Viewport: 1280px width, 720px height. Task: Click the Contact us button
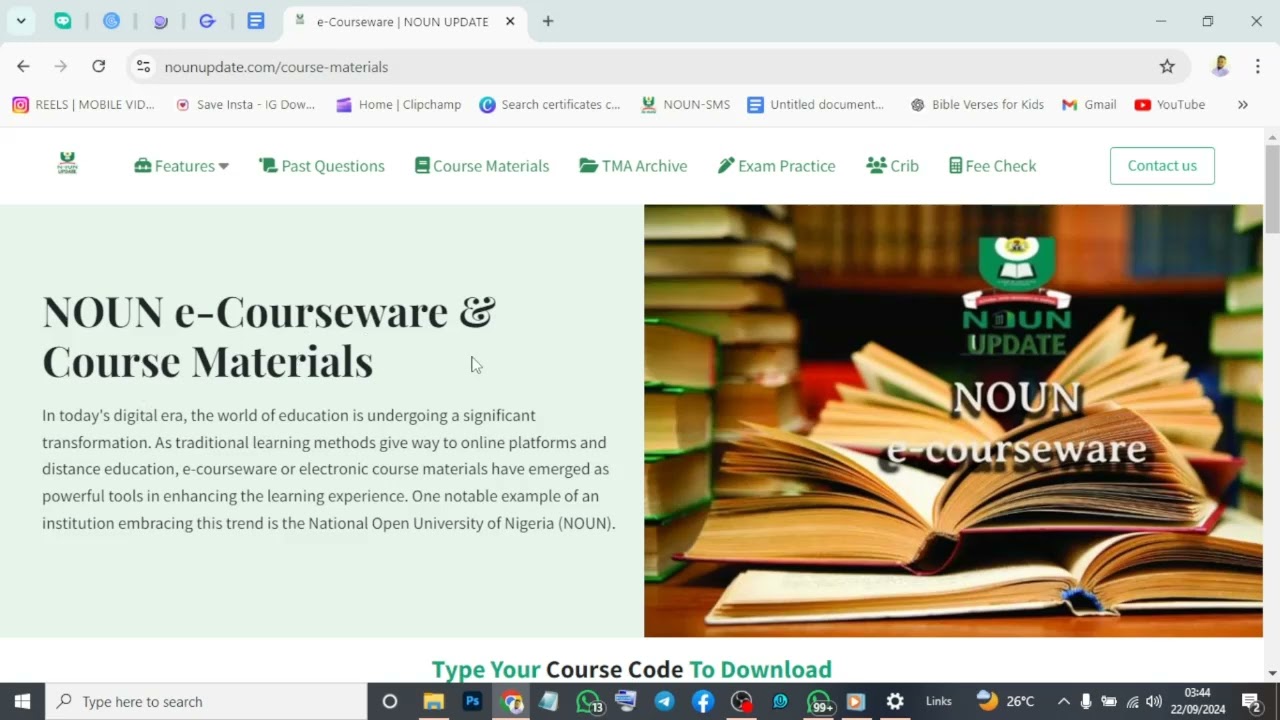pyautogui.click(x=1162, y=166)
